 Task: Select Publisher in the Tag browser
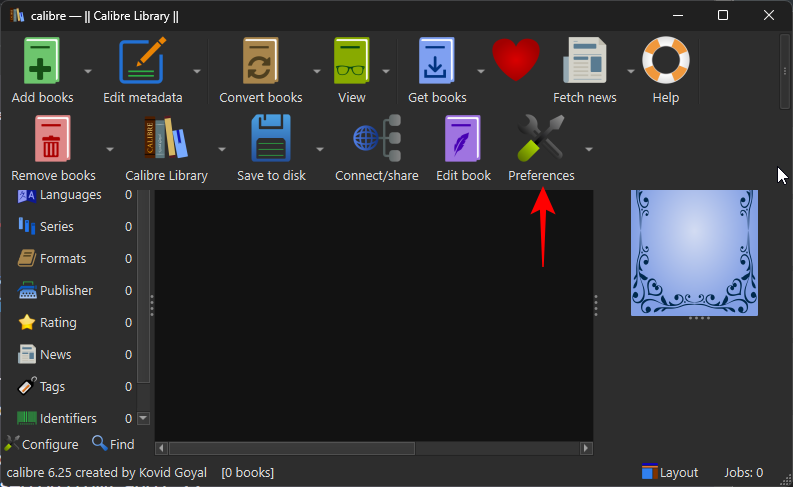[x=74, y=291]
